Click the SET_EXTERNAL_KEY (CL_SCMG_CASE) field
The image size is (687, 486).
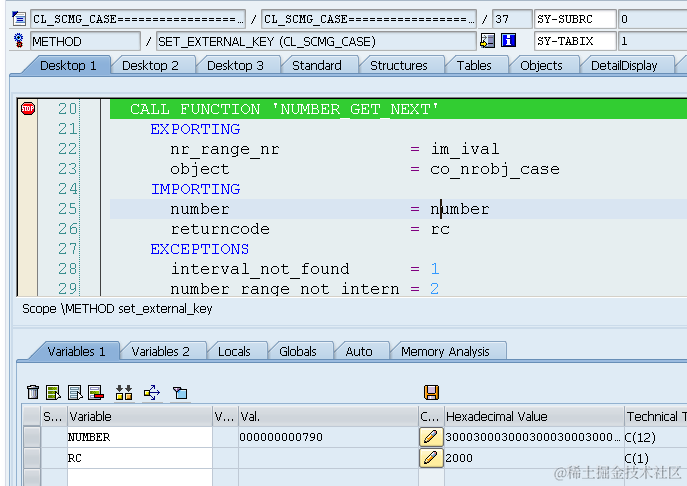[316, 41]
